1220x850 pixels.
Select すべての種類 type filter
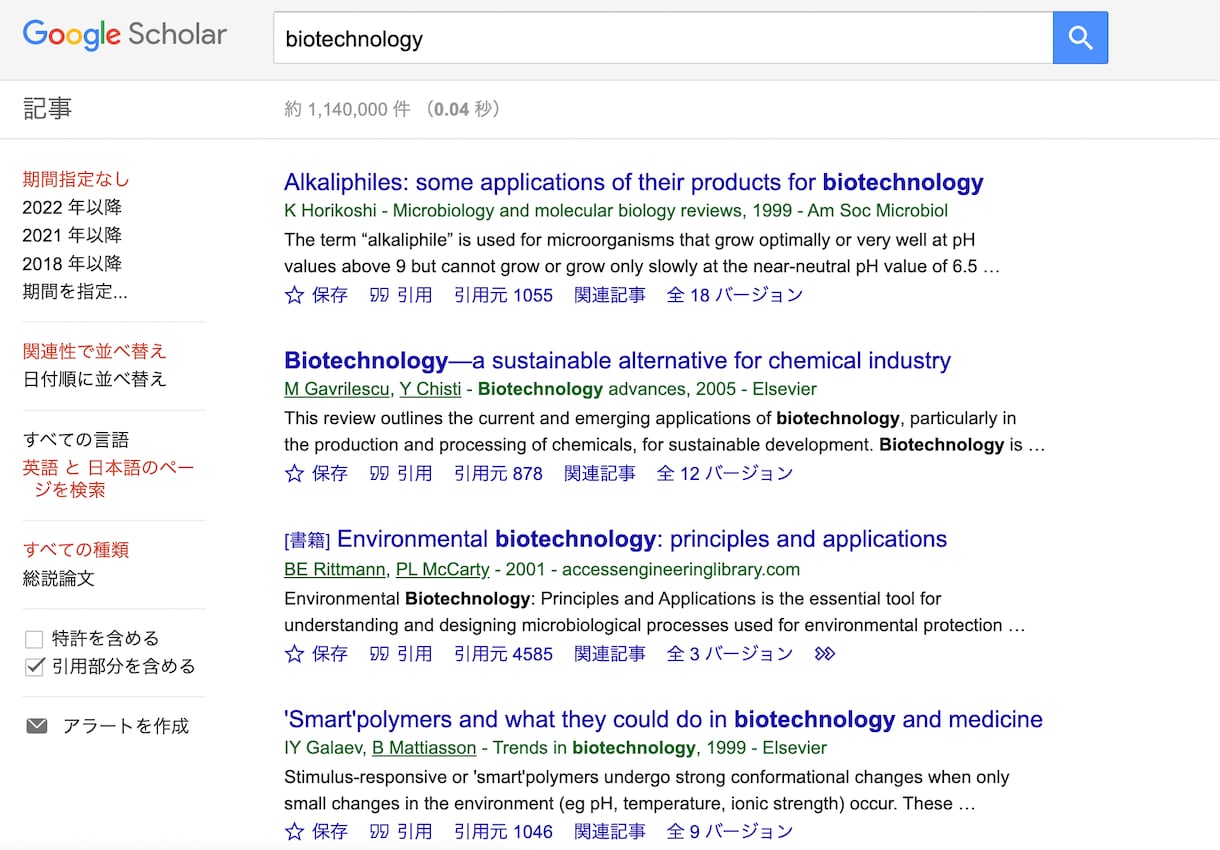click(76, 550)
